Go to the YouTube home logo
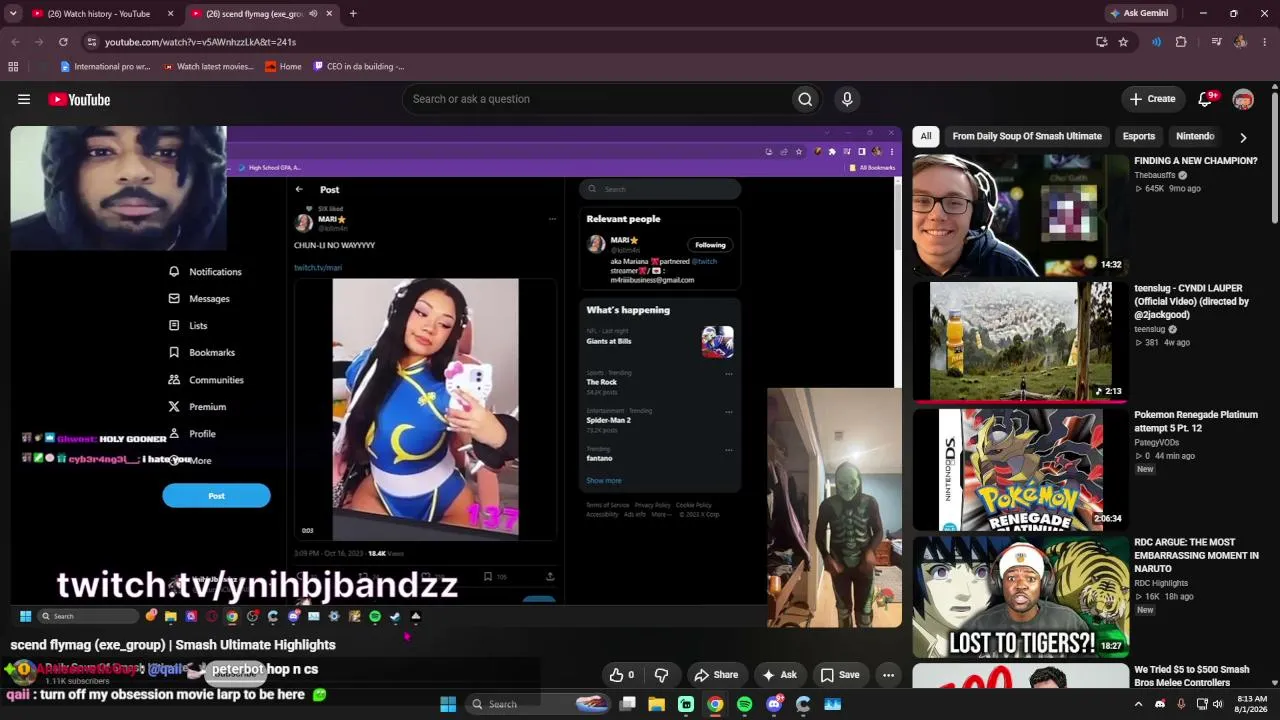The height and width of the screenshot is (720, 1280). tap(79, 99)
